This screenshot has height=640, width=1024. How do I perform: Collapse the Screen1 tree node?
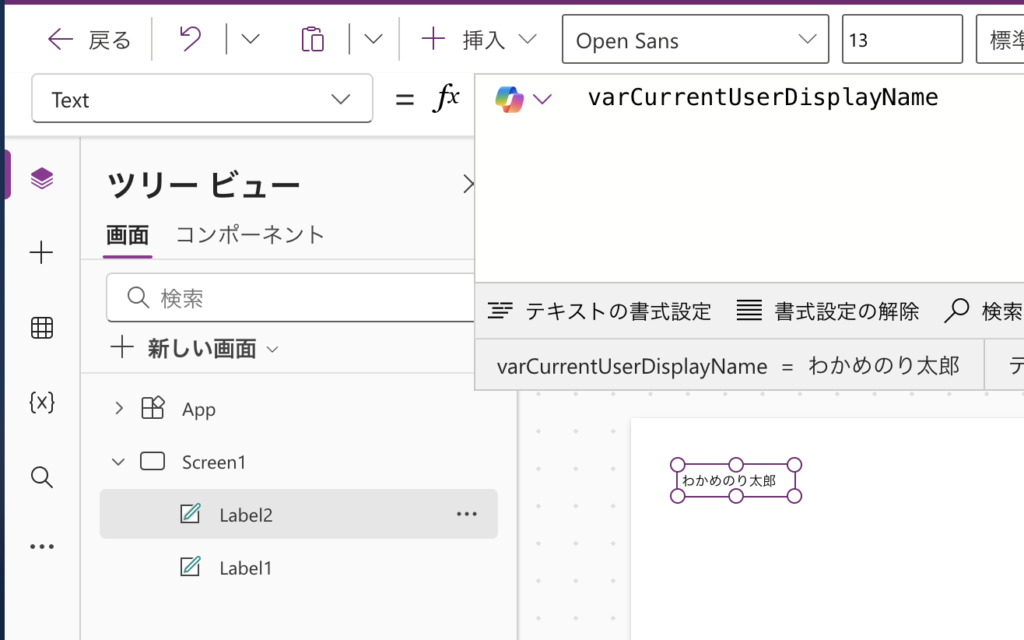[119, 462]
